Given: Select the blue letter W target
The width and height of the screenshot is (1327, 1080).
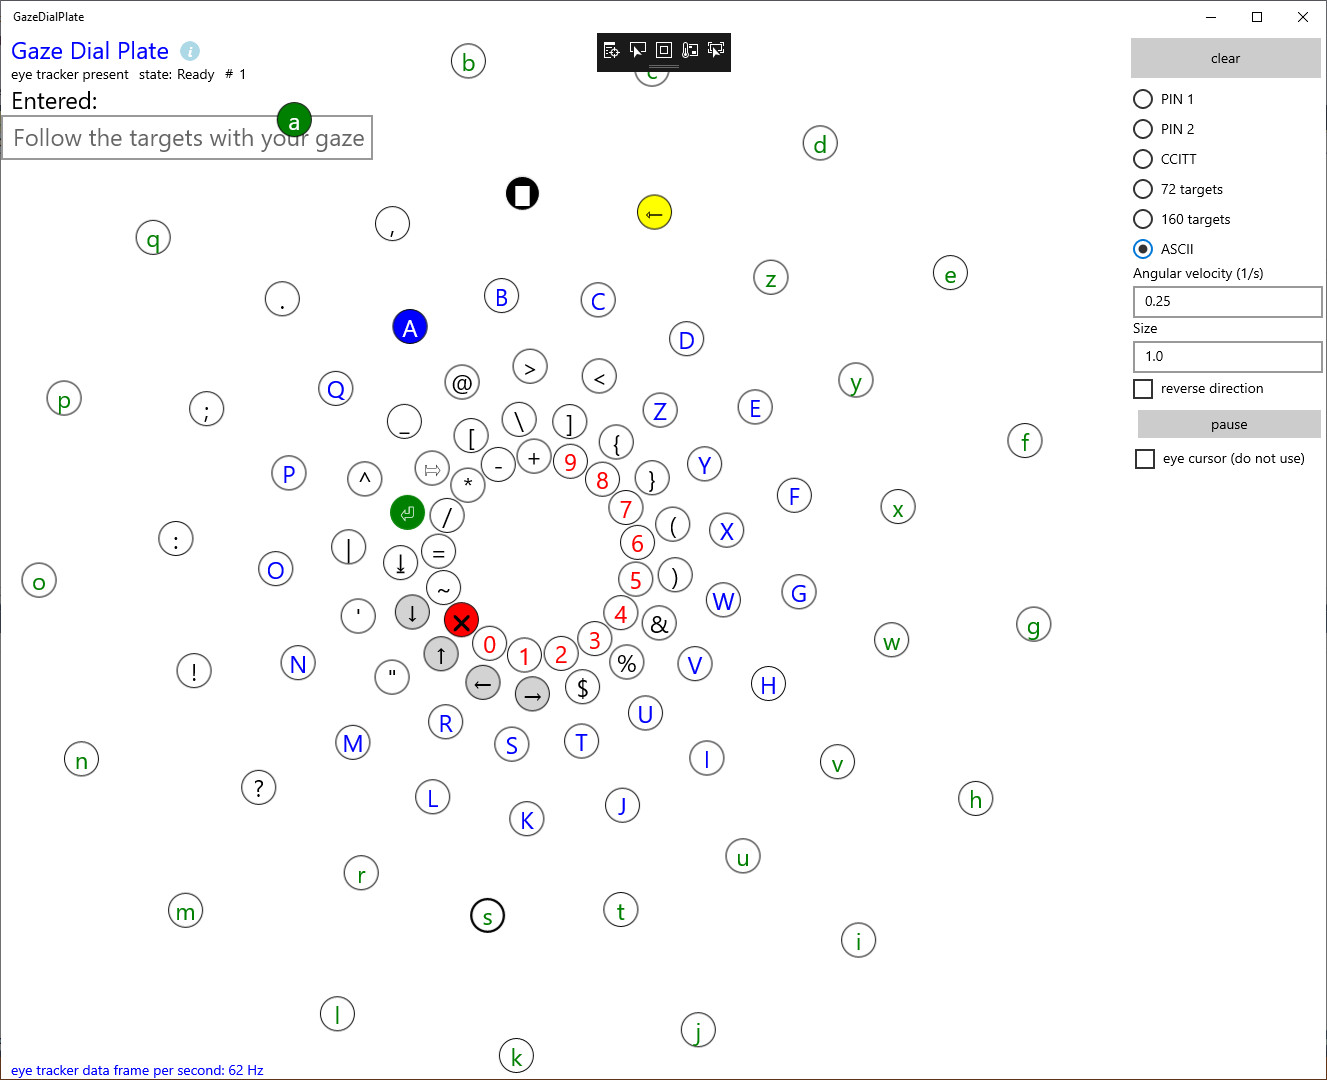Looking at the screenshot, I should (724, 600).
